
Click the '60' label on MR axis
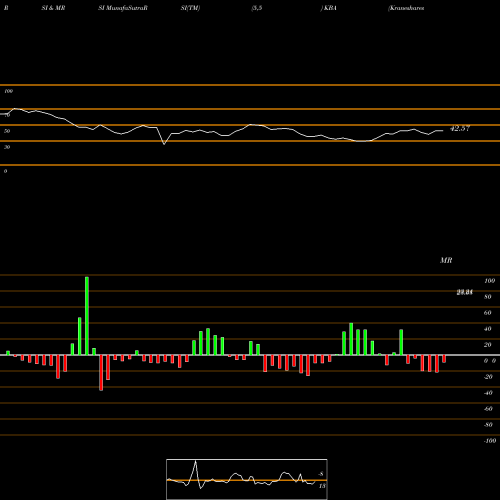[x=488, y=313]
